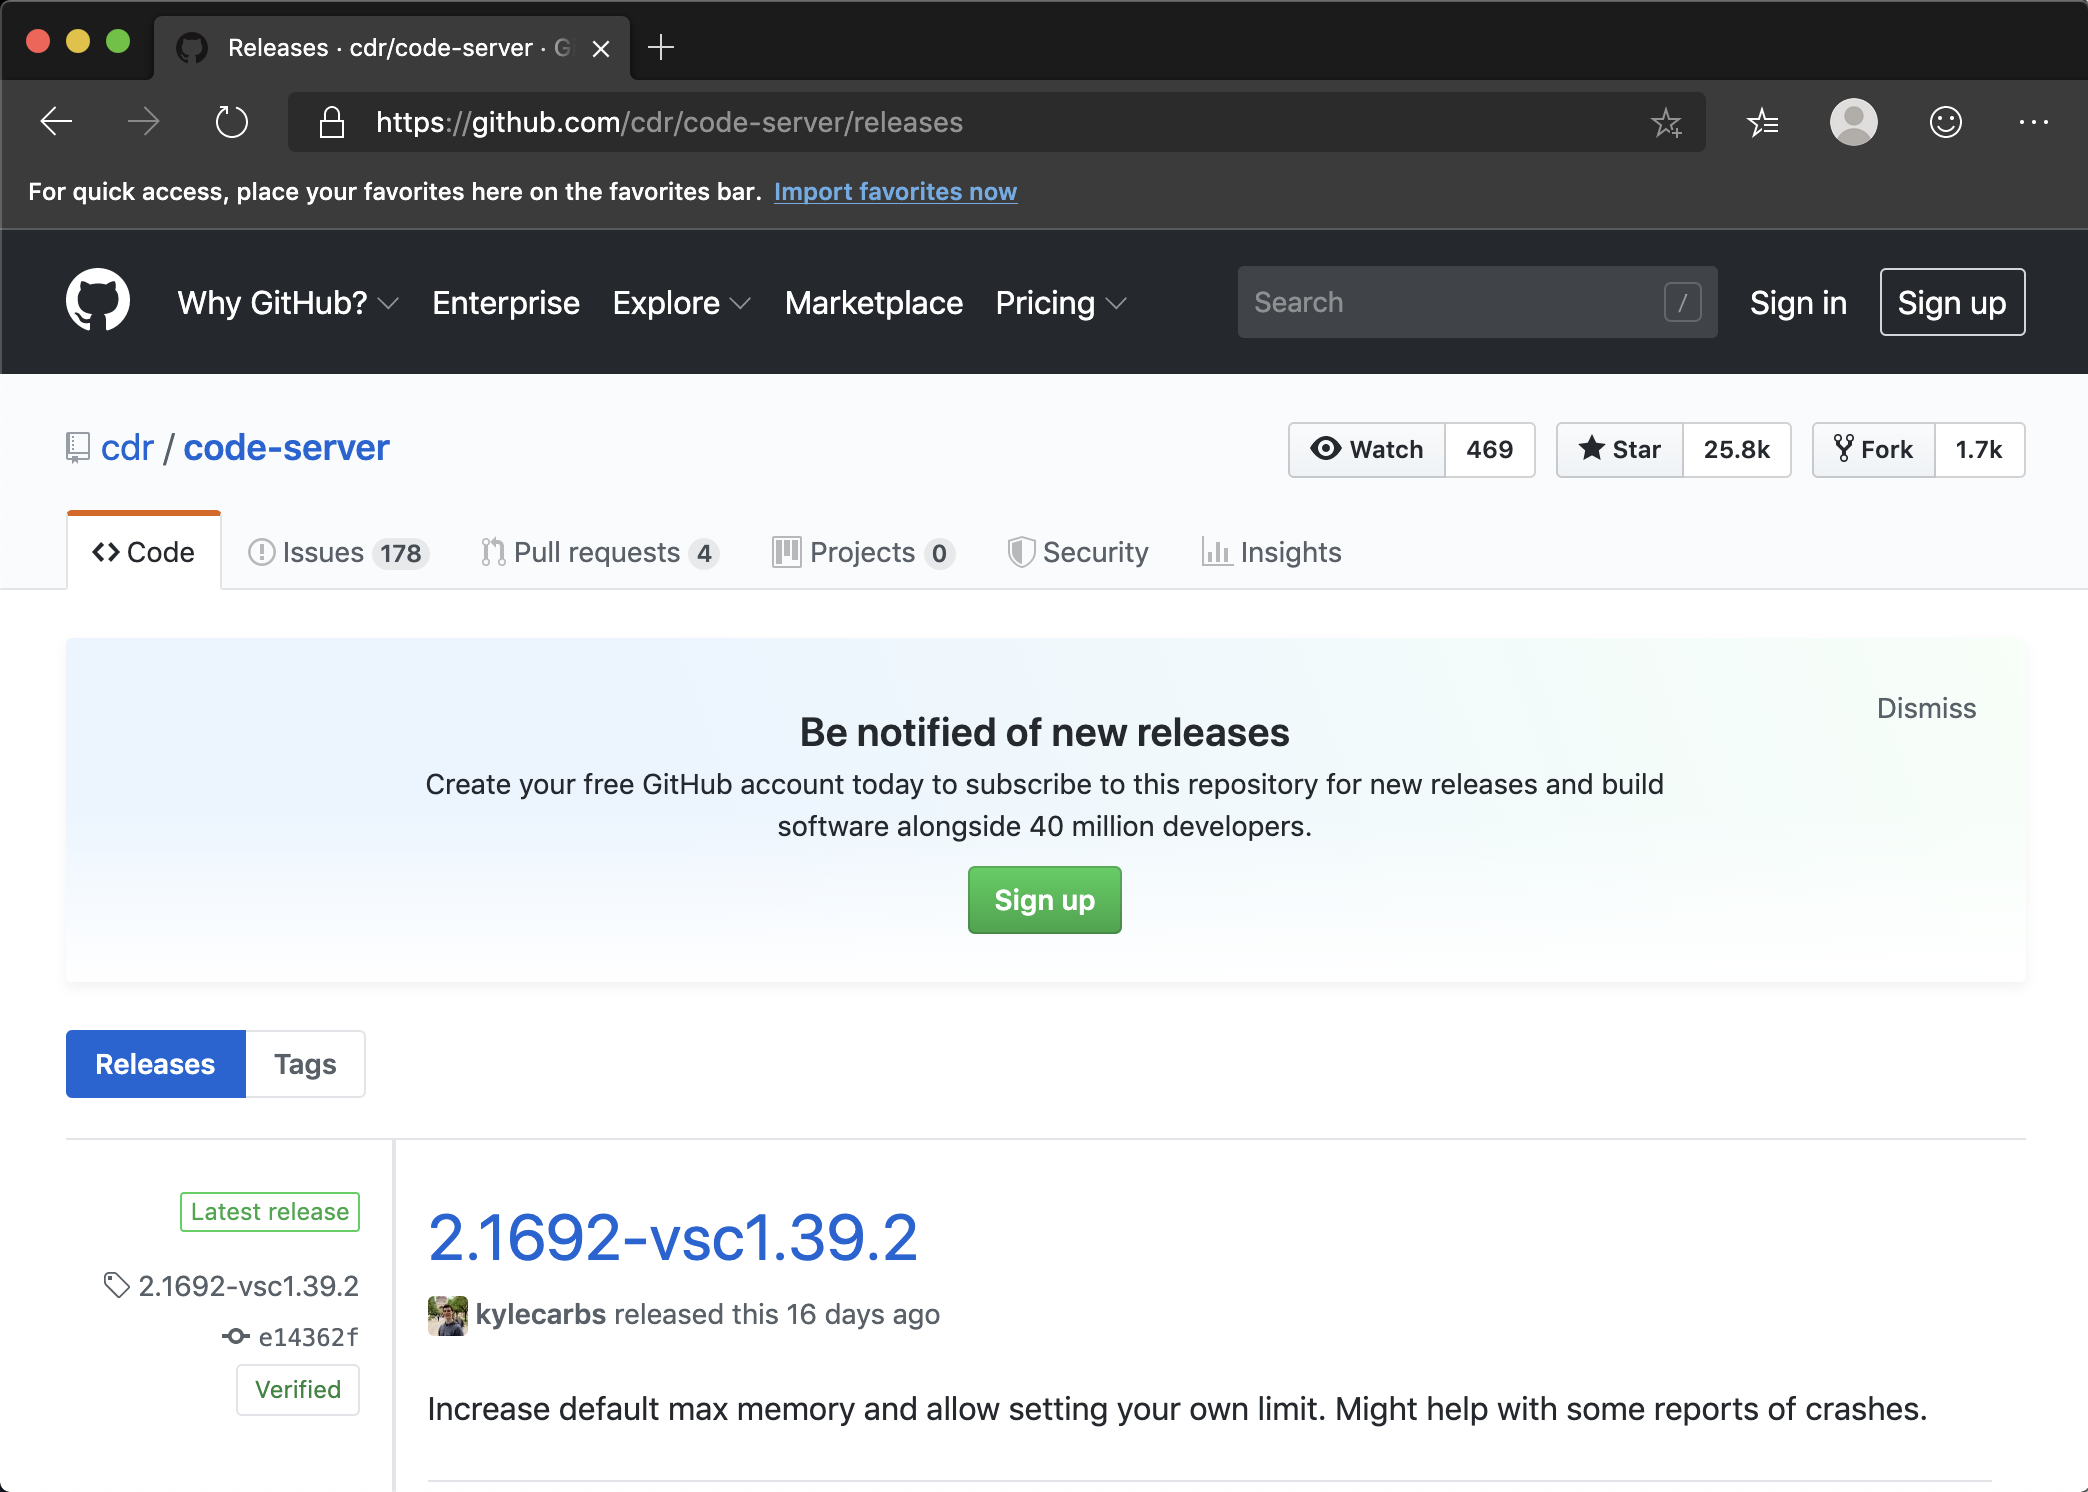Click the slash shortcut icon in search
The width and height of the screenshot is (2088, 1492).
pos(1682,302)
